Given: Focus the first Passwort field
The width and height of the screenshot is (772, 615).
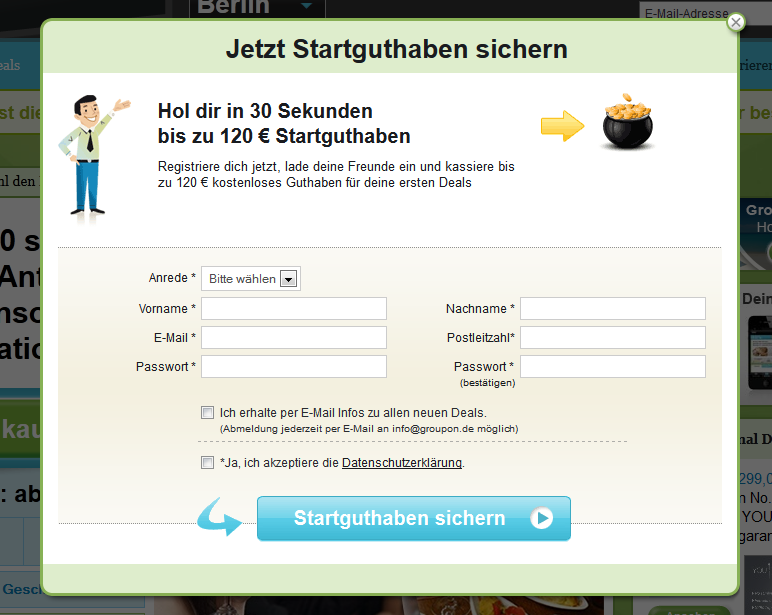Looking at the screenshot, I should pos(294,367).
